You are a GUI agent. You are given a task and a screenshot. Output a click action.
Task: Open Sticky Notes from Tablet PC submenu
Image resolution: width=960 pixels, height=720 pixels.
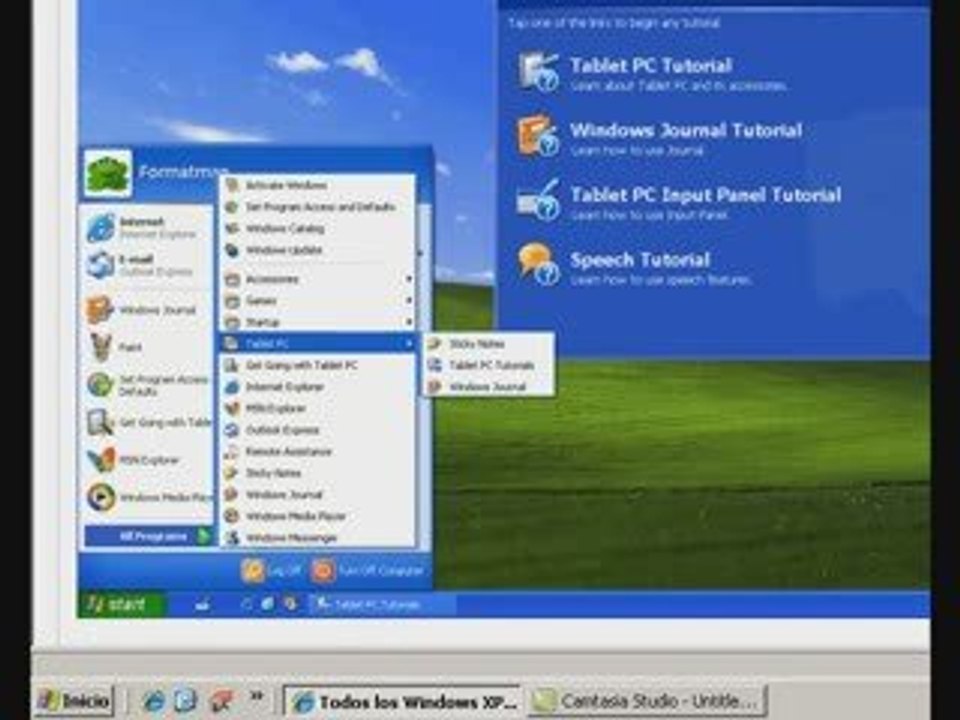click(489, 344)
